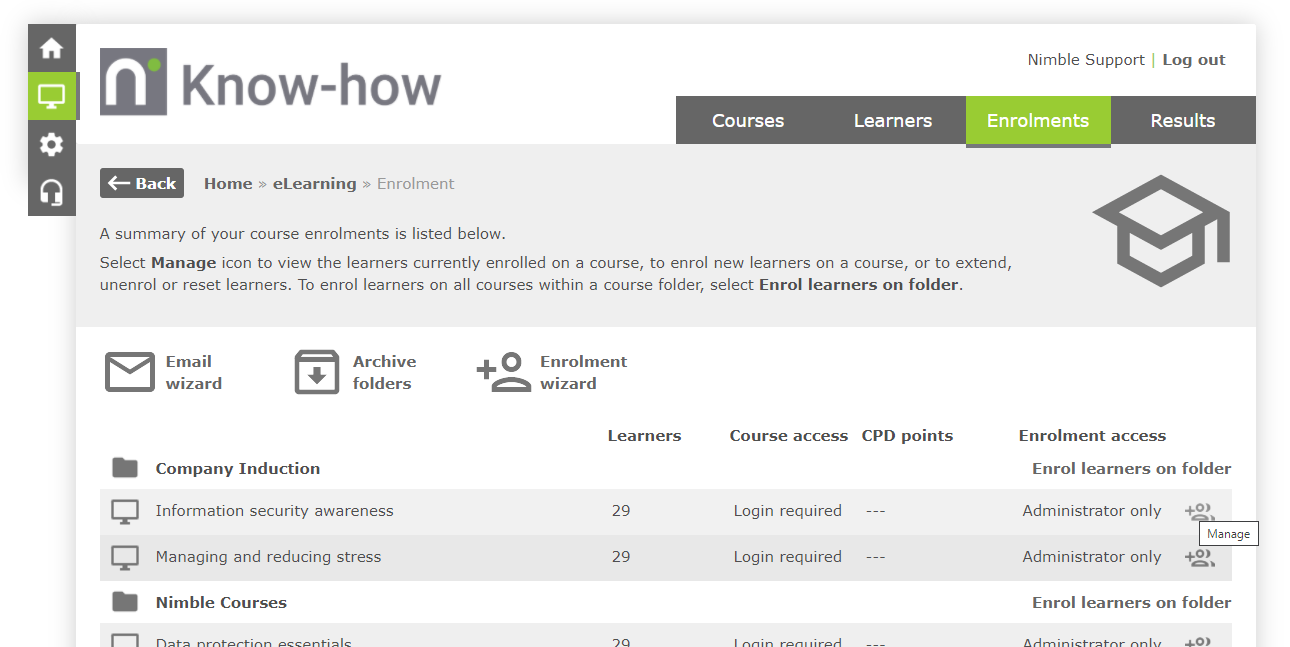The image size is (1290, 647).
Task: Click the Email wizard envelope icon
Action: [130, 372]
